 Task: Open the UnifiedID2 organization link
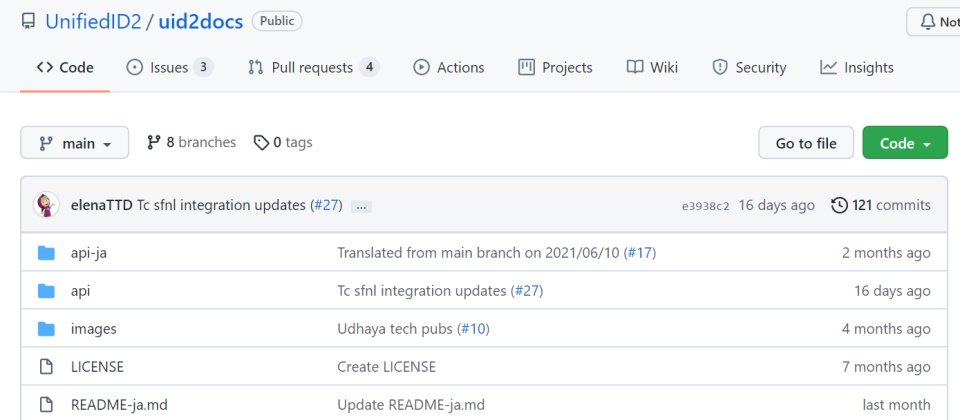(93, 21)
